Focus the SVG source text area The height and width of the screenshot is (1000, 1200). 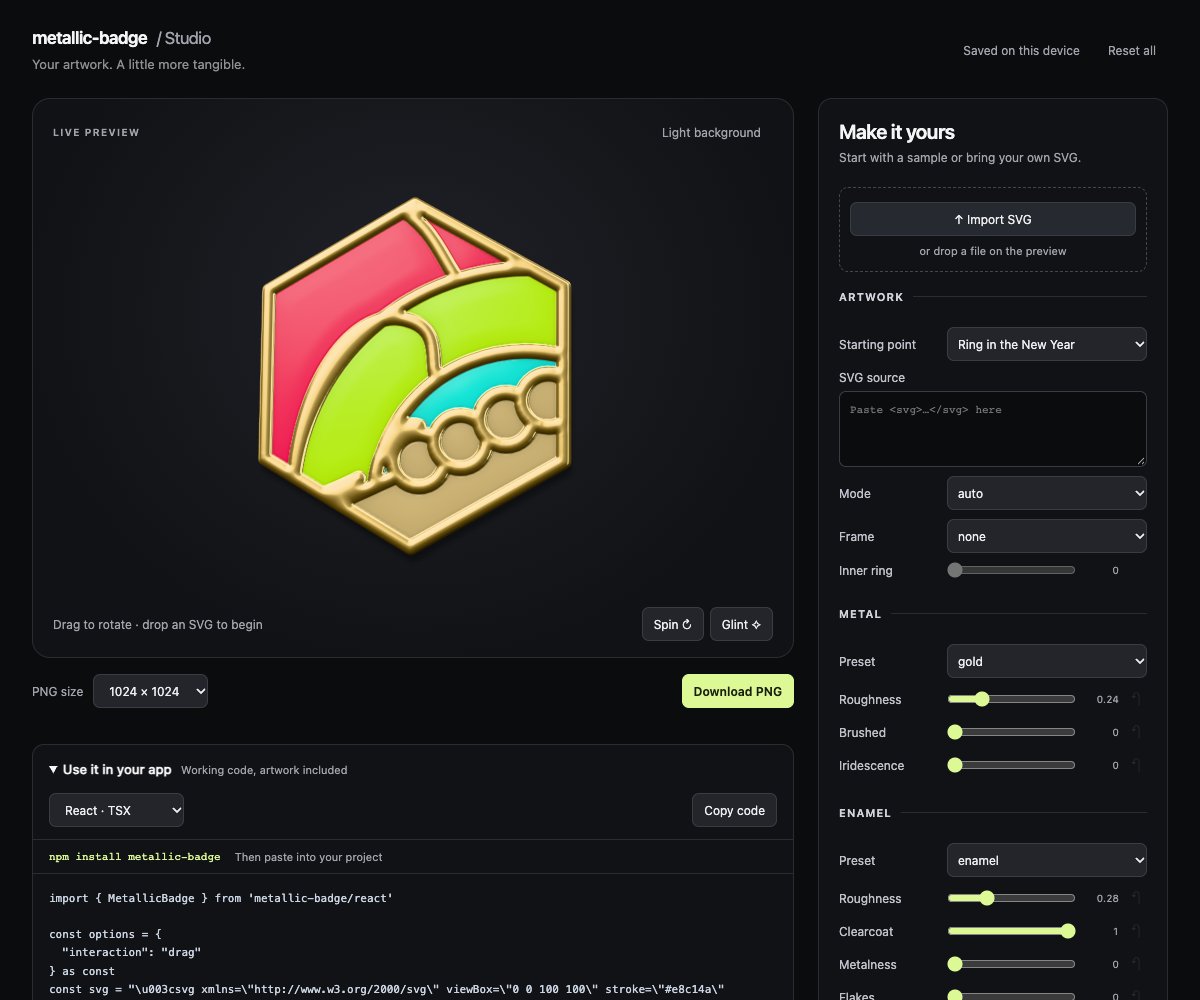click(x=993, y=429)
